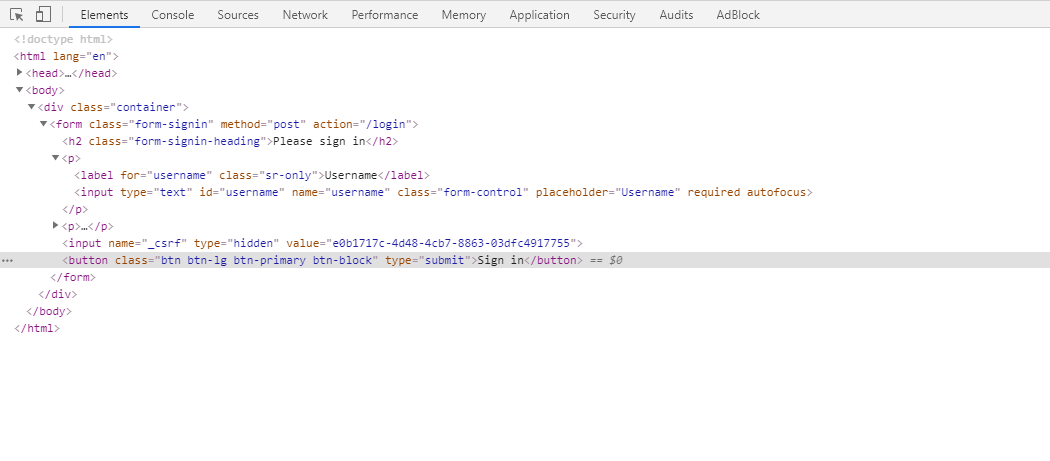Open the Memory tab

pos(463,15)
